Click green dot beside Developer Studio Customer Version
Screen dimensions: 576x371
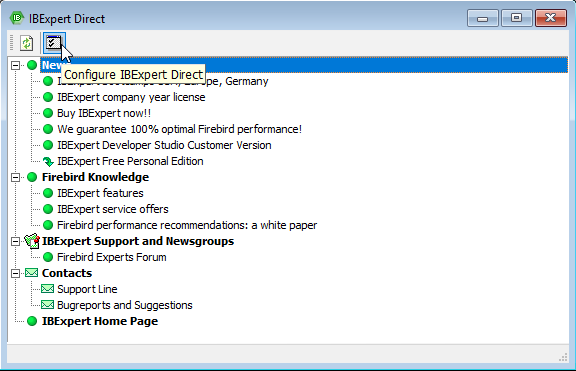click(48, 145)
